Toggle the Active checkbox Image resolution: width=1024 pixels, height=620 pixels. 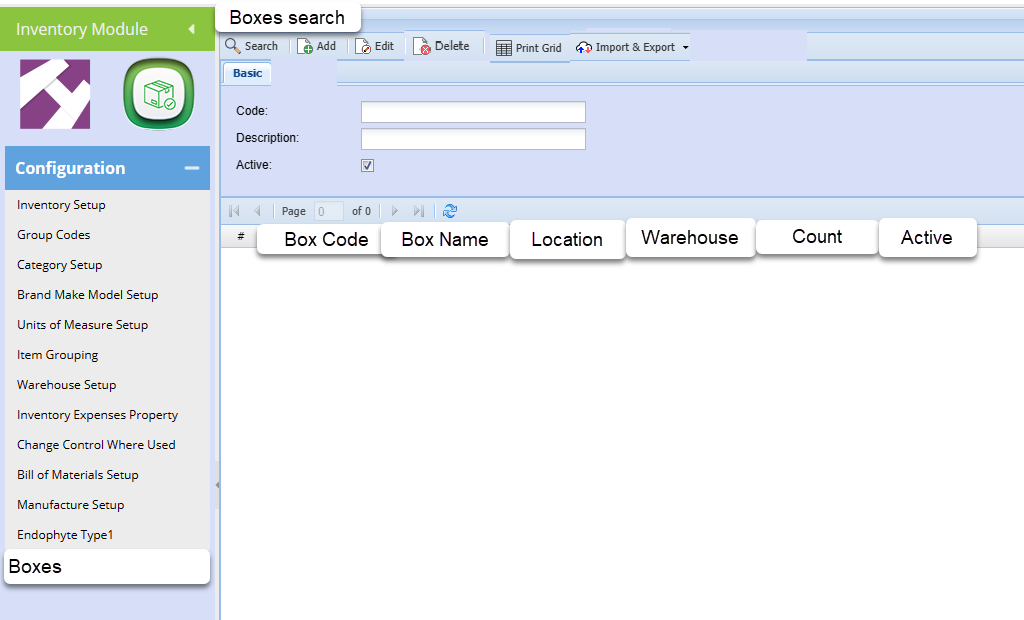[367, 165]
